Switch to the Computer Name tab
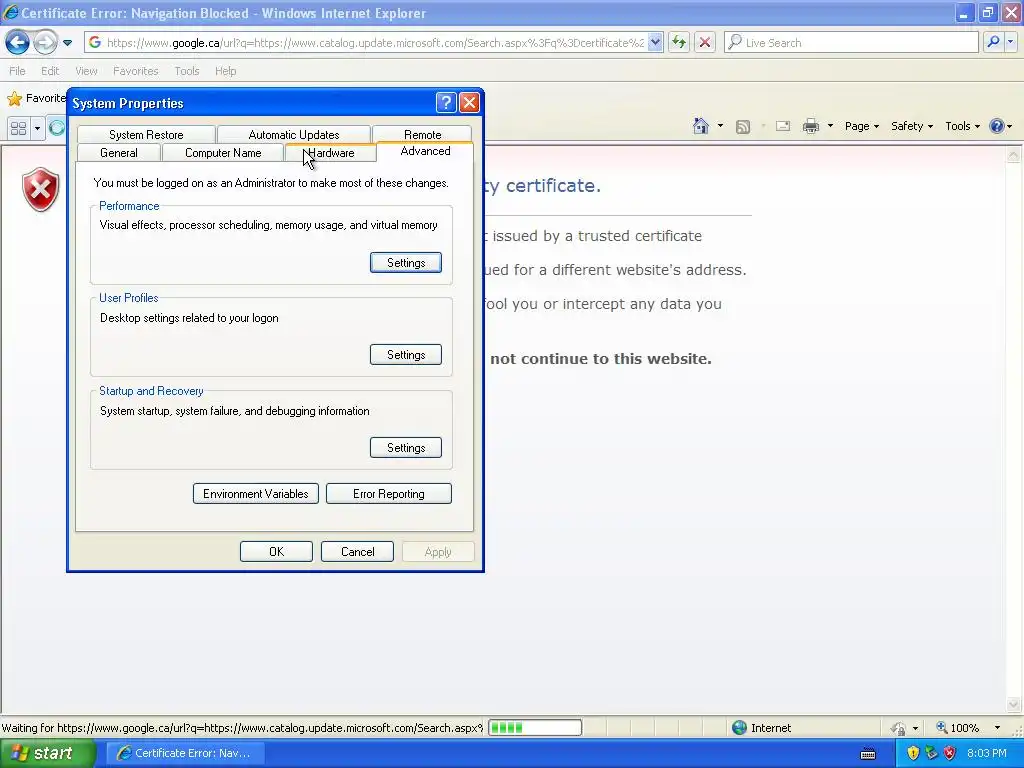 point(223,153)
